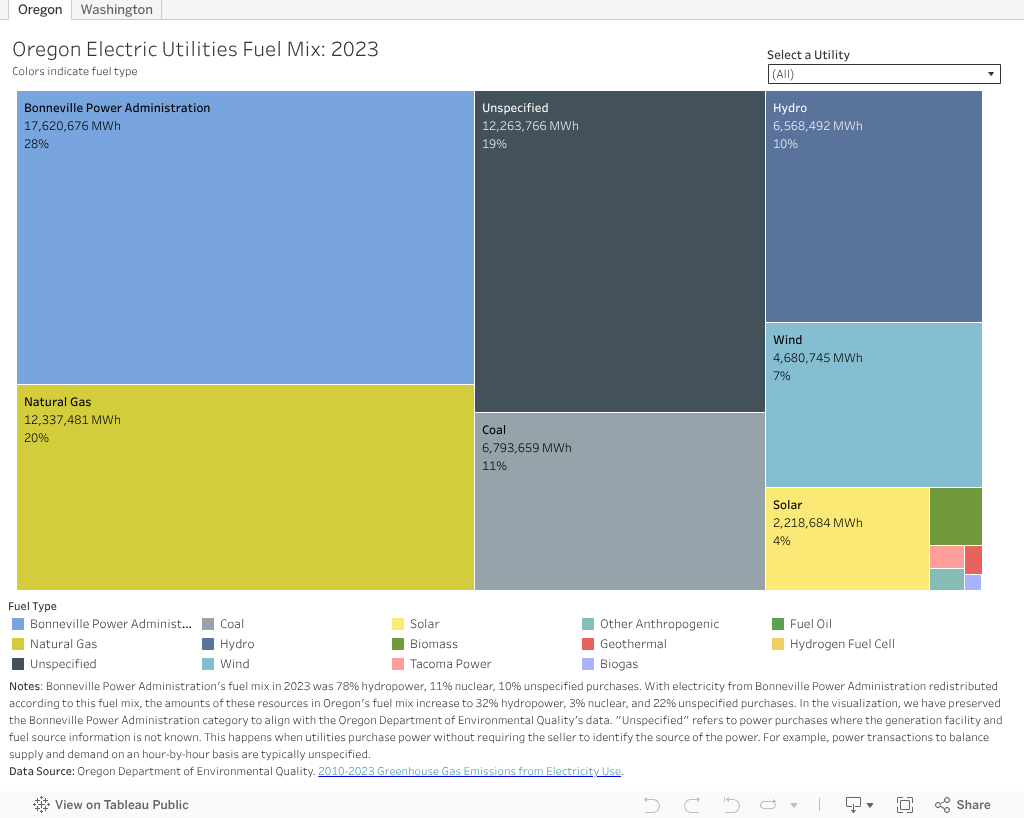Viewport: 1024px width, 818px height.
Task: Select Other Anthropogenic legend swatch
Action: pos(588,624)
